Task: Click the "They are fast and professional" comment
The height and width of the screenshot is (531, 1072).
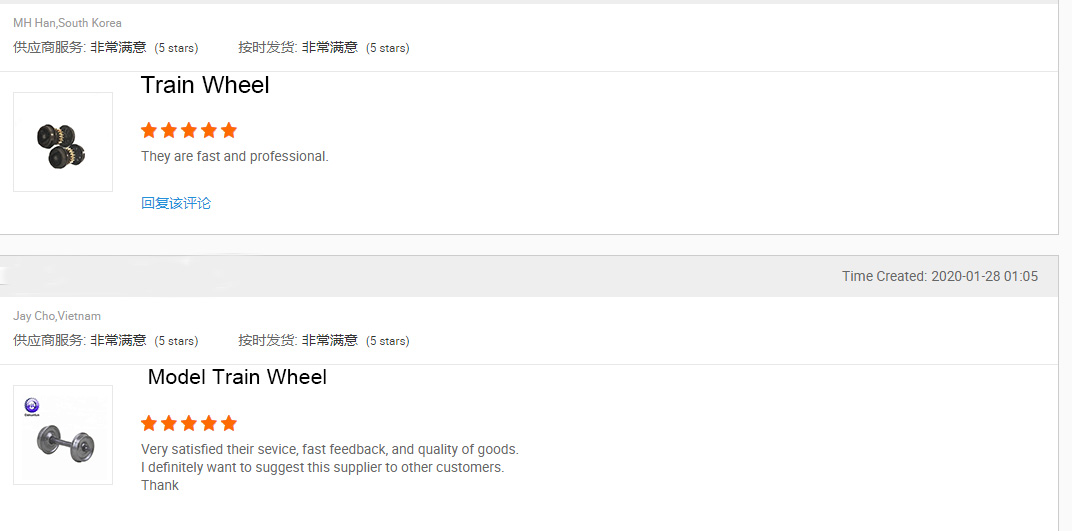Action: coord(234,156)
